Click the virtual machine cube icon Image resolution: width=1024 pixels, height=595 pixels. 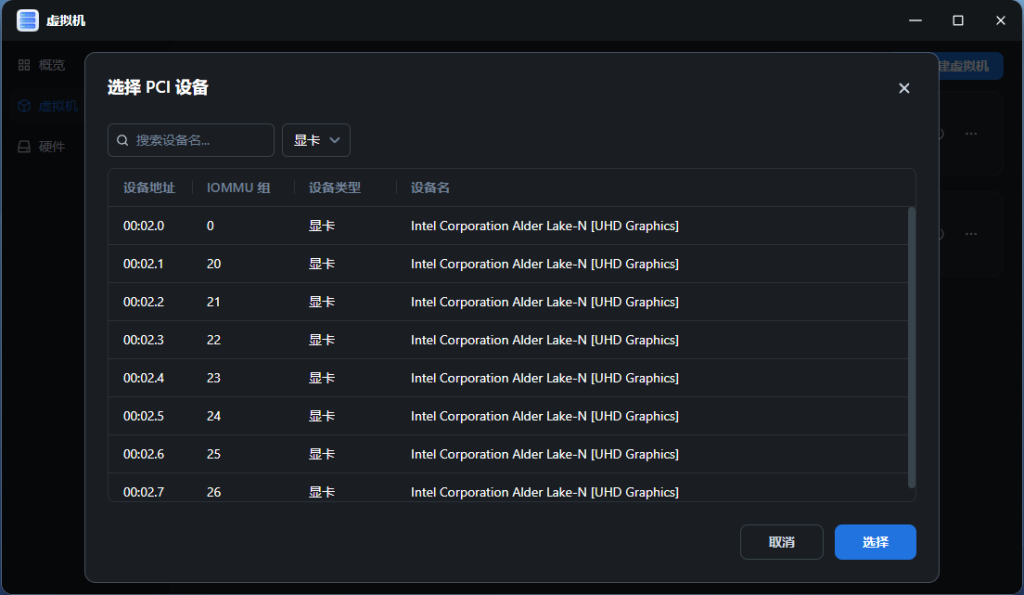[24, 106]
